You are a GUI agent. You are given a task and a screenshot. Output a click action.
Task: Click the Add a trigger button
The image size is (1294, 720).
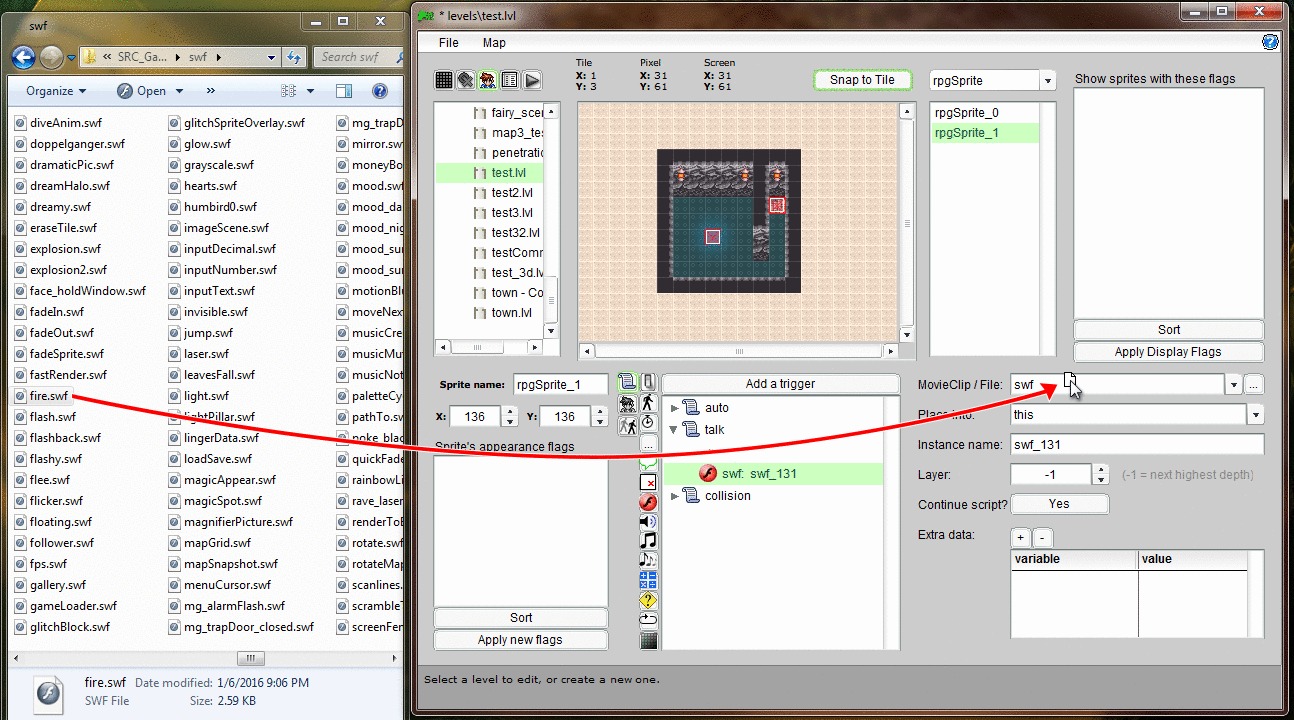coord(780,384)
